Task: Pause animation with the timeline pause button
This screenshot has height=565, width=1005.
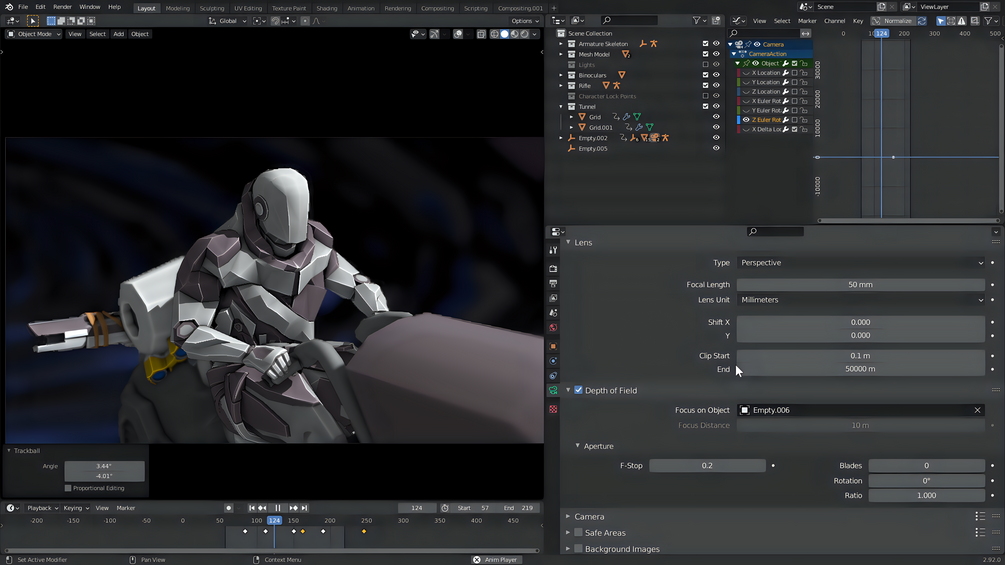Action: click(278, 508)
